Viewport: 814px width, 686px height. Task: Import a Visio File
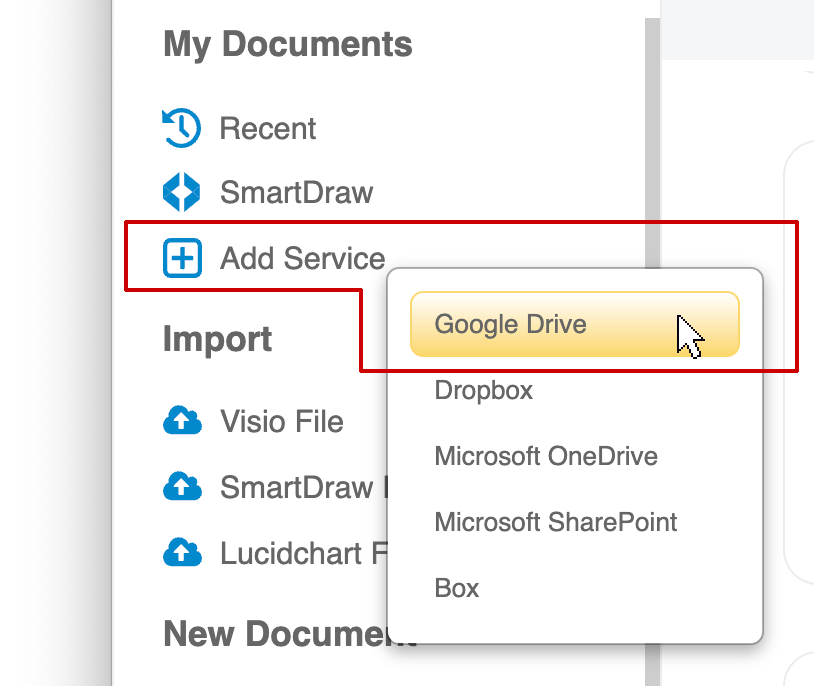point(282,421)
